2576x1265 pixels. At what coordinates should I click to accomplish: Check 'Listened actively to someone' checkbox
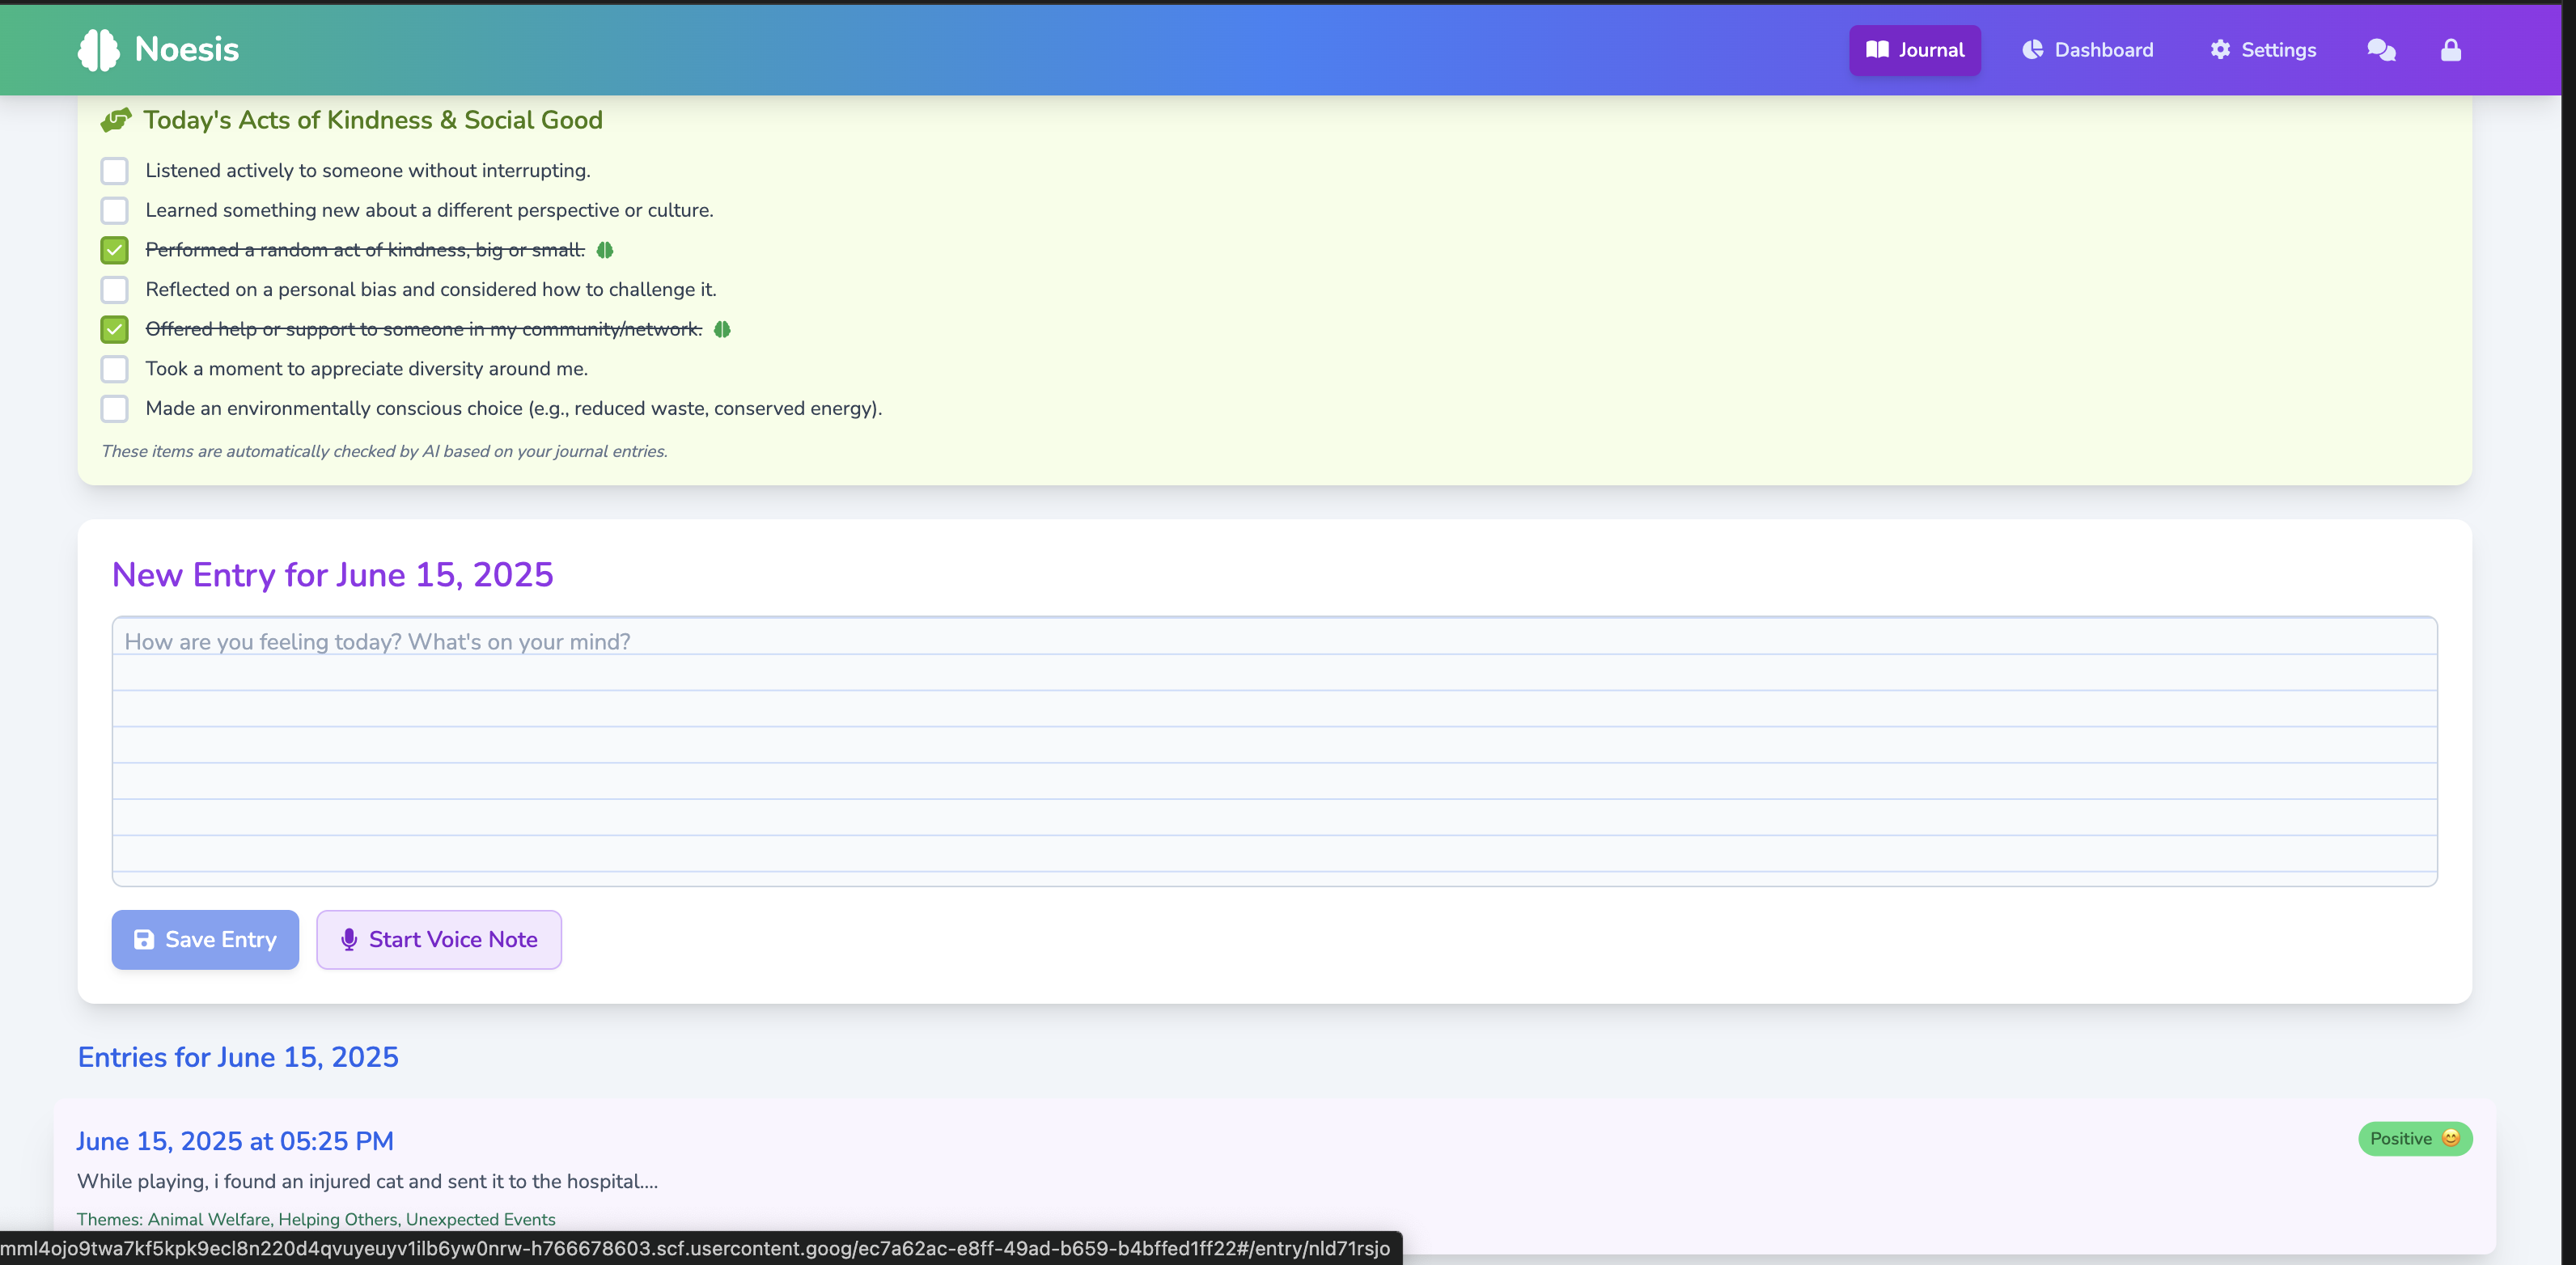pyautogui.click(x=115, y=171)
